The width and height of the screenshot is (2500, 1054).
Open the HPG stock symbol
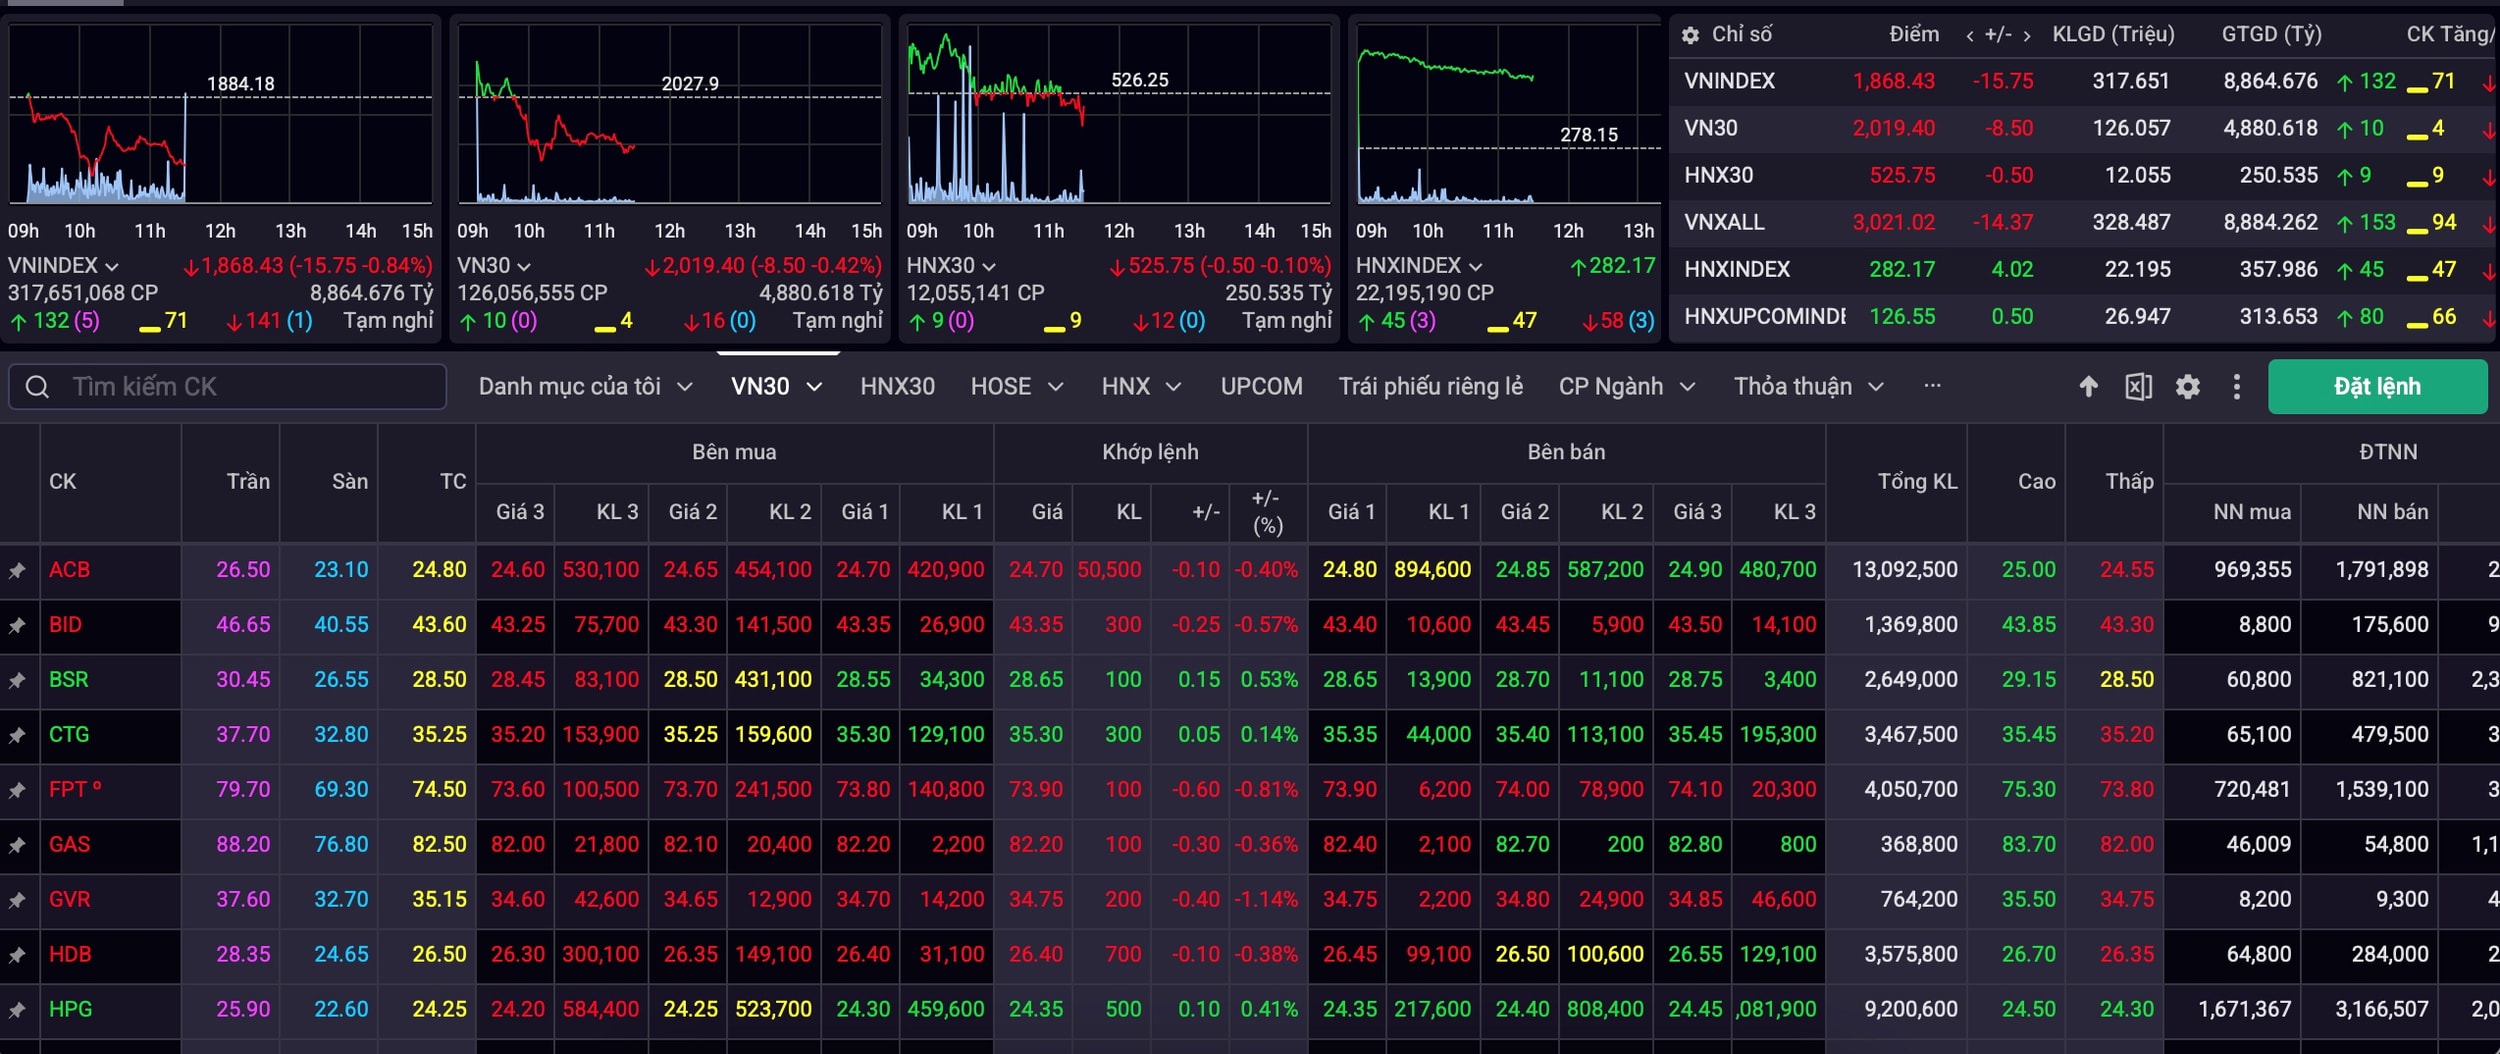tap(70, 1010)
